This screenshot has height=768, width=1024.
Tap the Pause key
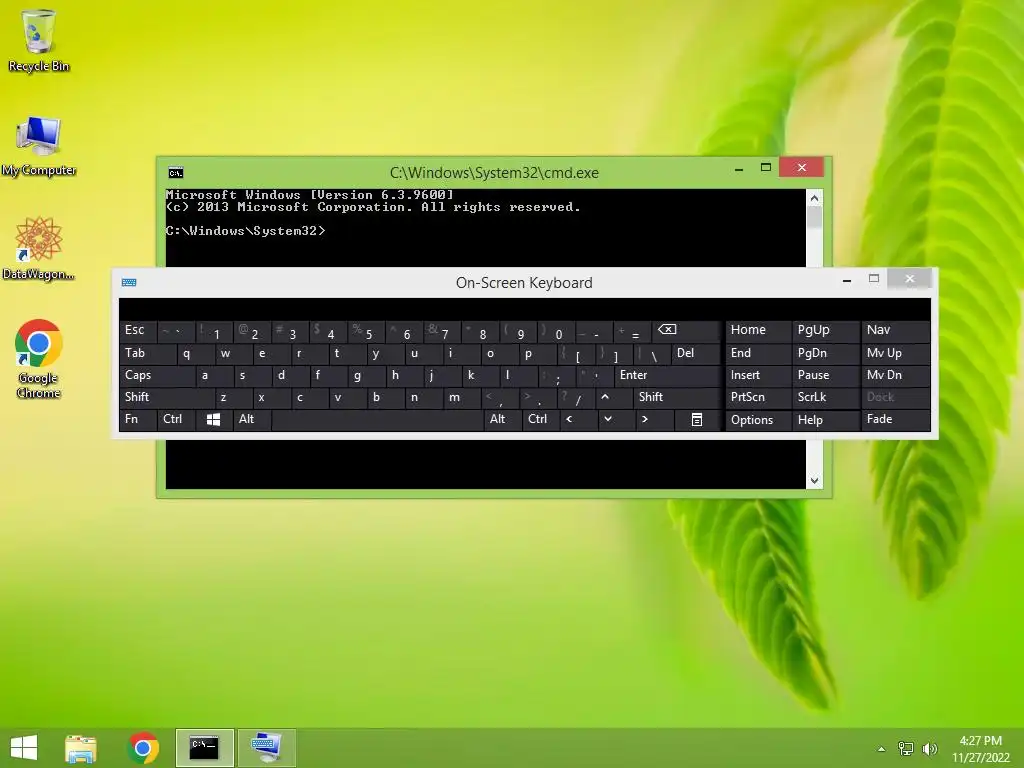click(x=825, y=376)
